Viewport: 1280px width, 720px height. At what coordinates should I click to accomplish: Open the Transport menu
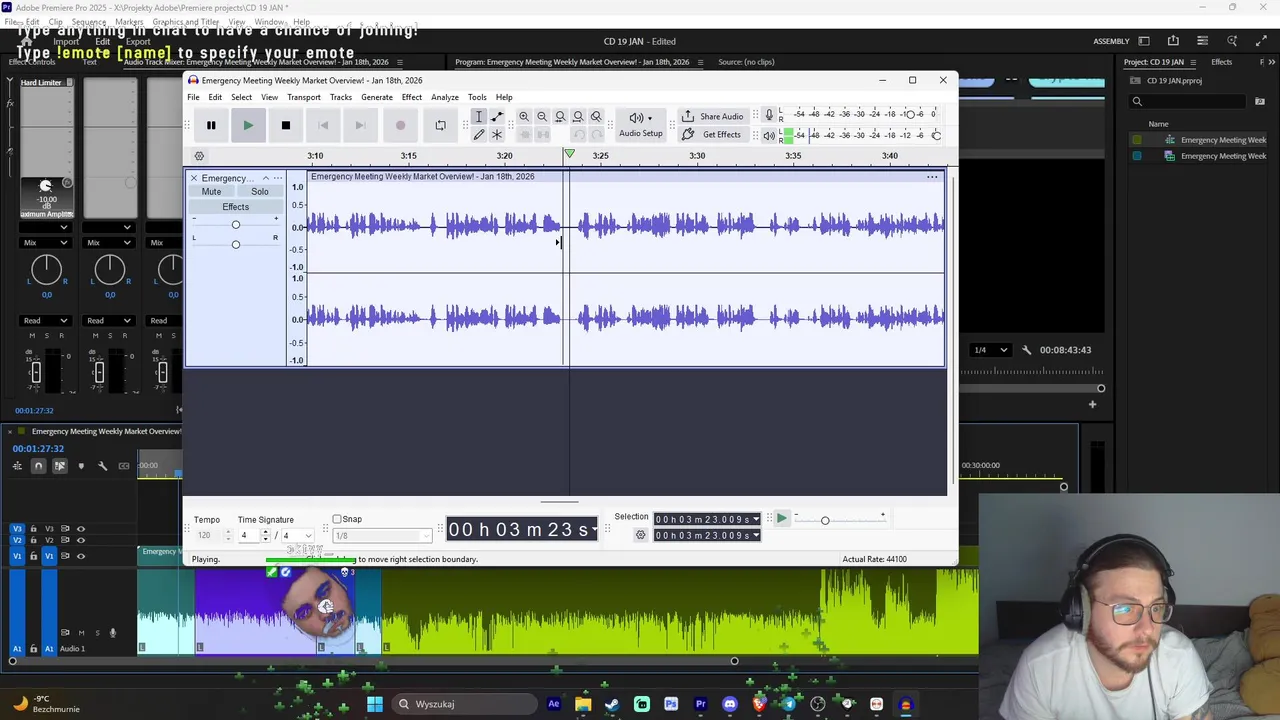click(x=304, y=97)
